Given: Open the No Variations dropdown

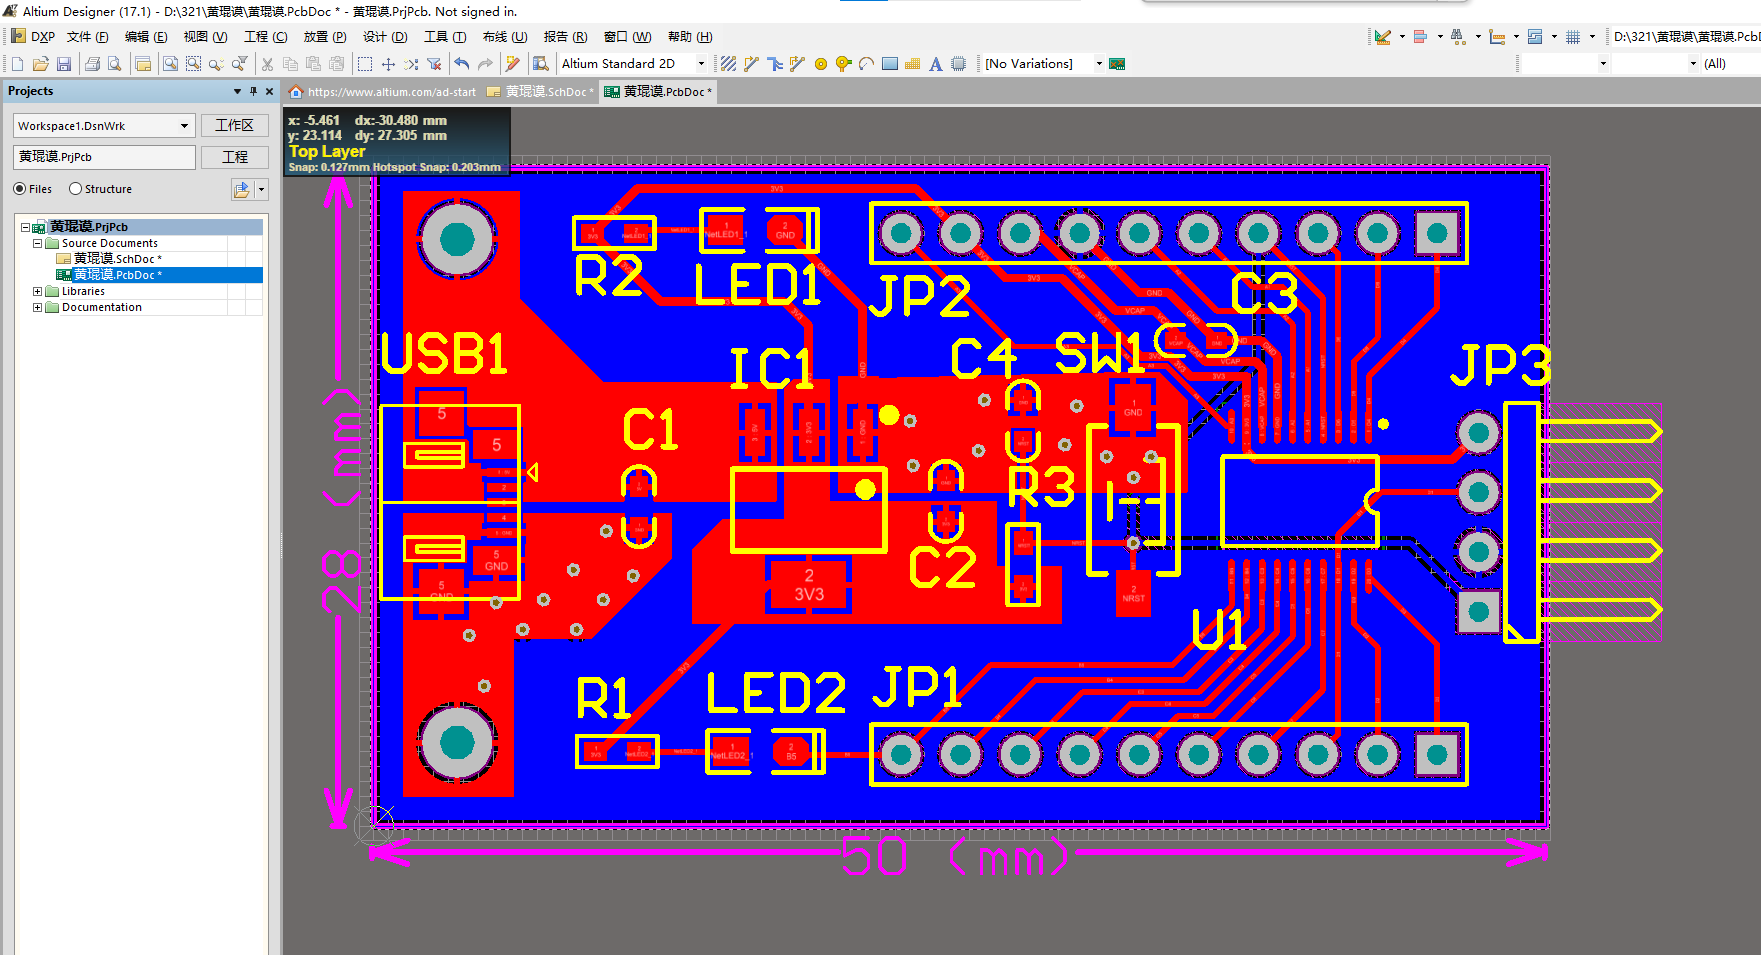Looking at the screenshot, I should (x=1099, y=64).
